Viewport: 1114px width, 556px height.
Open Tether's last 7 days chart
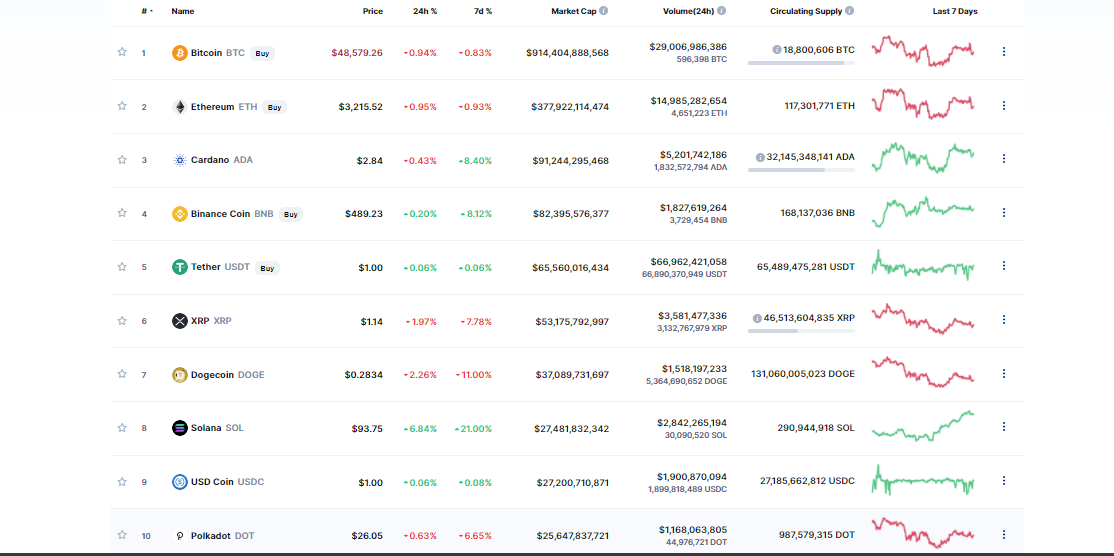click(x=923, y=266)
